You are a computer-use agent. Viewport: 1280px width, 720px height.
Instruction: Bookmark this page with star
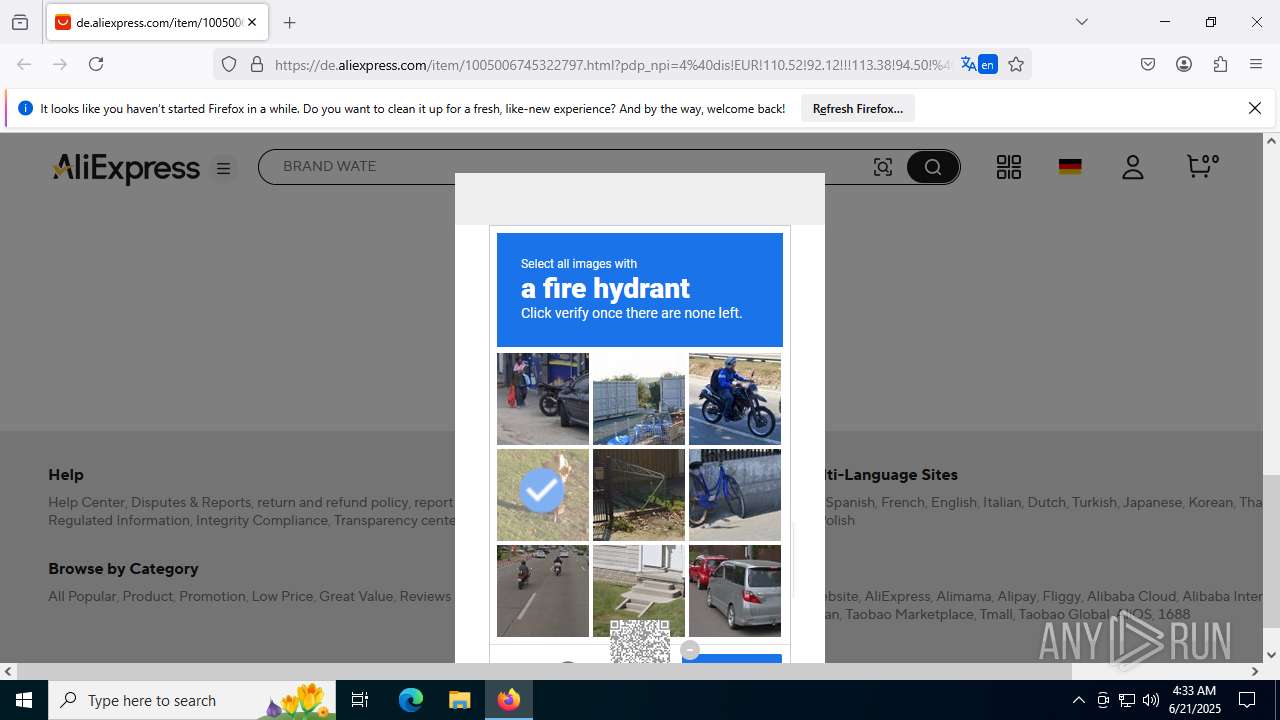pyautogui.click(x=1016, y=64)
